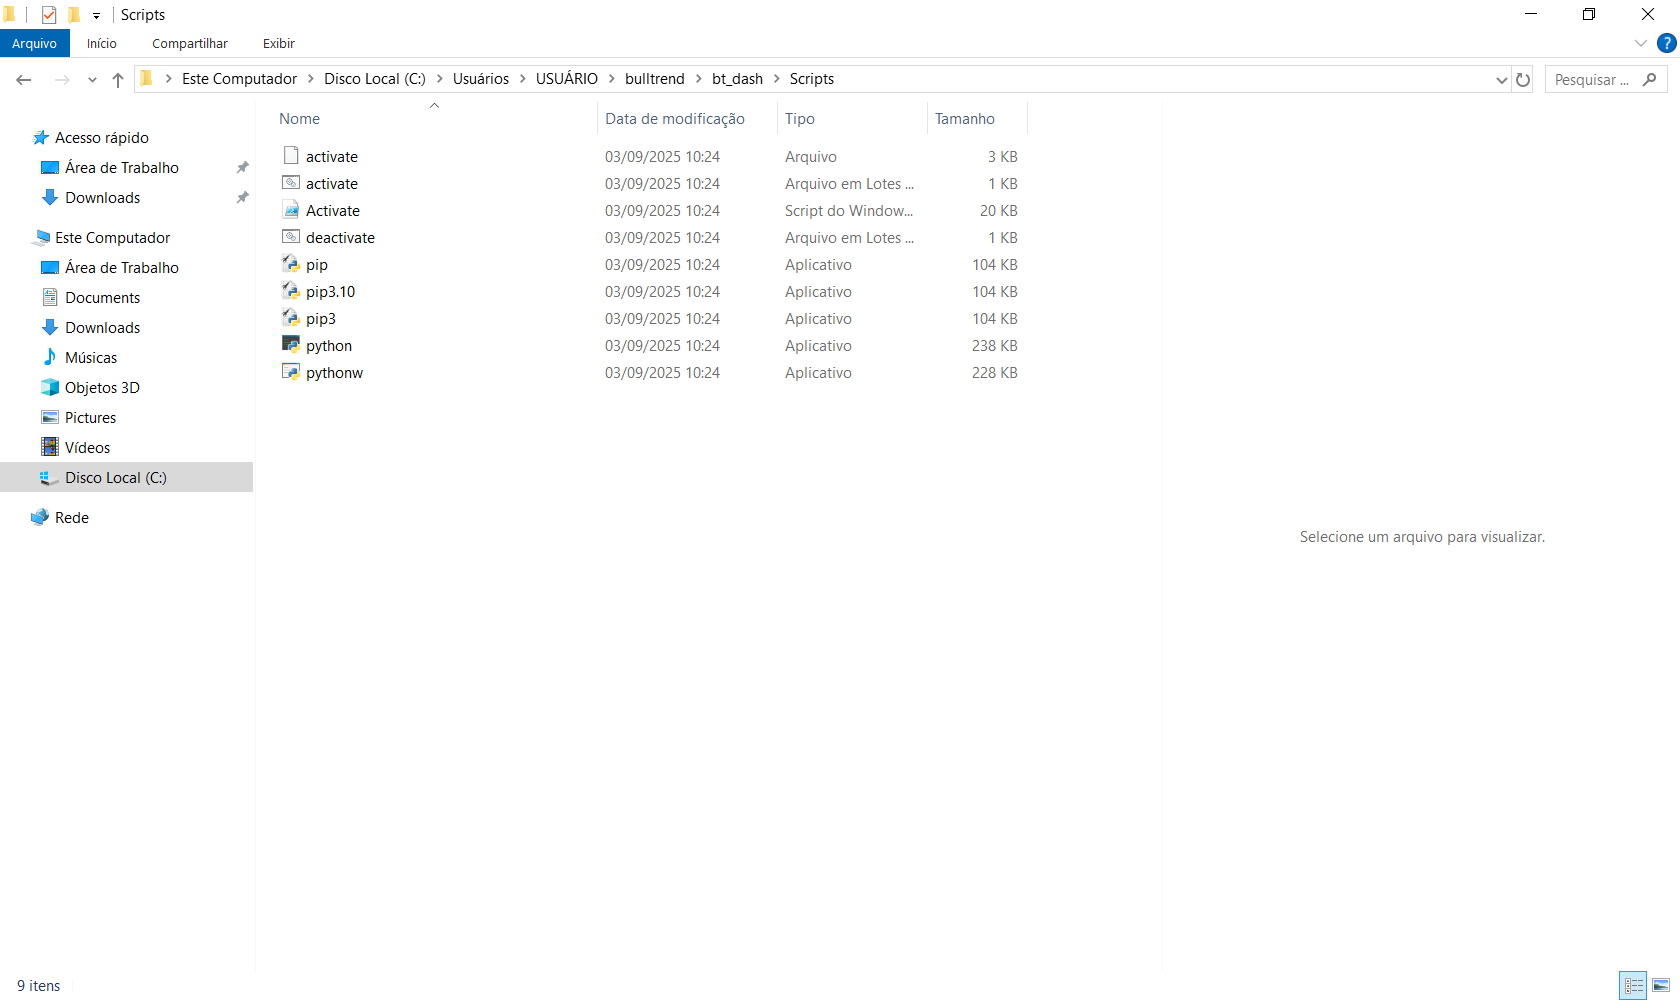Click the Rede network icon

pos(40,517)
